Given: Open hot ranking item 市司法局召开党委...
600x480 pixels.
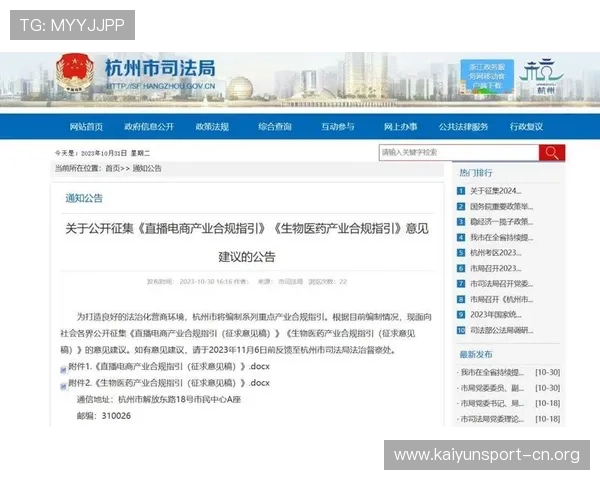Looking at the screenshot, I should 501,284.
